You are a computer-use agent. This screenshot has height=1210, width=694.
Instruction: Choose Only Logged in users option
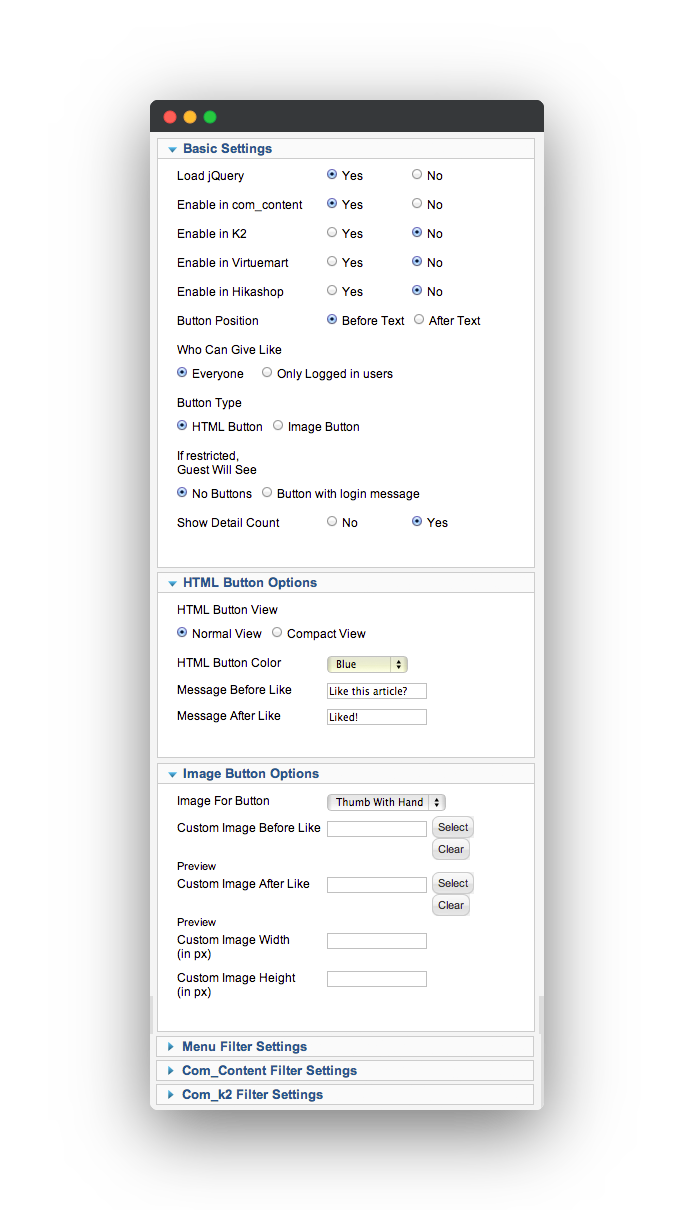click(x=267, y=373)
